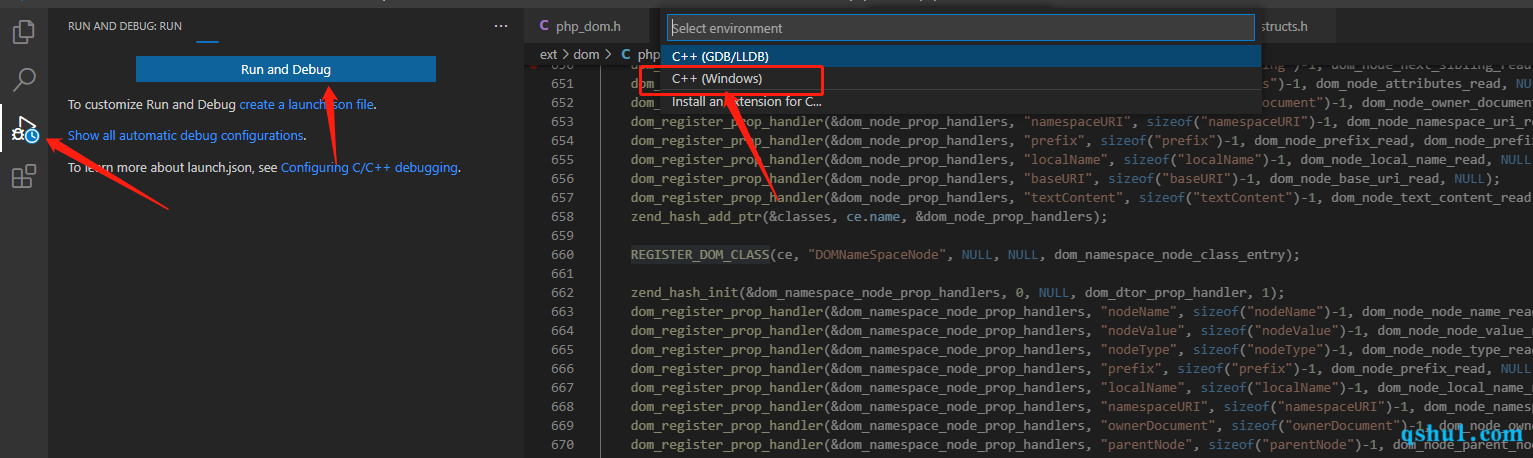This screenshot has height=458, width=1533.
Task: Choose Install an extension for C... option
Action: [x=960, y=101]
